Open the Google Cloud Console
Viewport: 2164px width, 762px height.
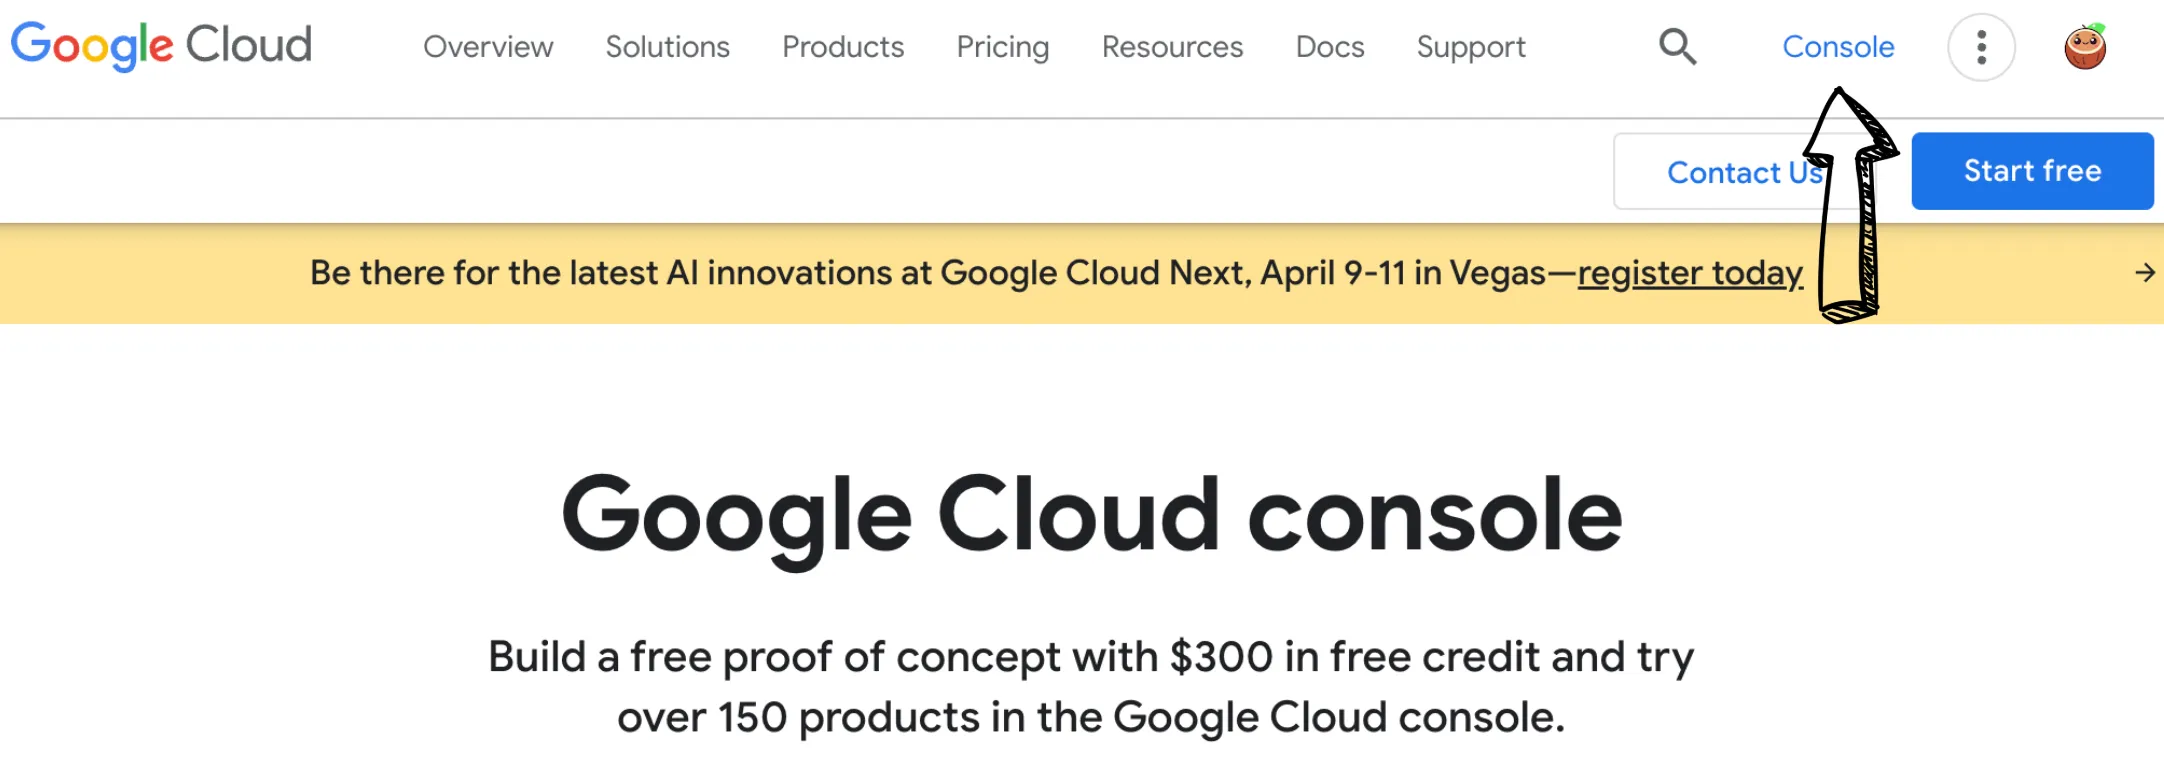[1838, 46]
